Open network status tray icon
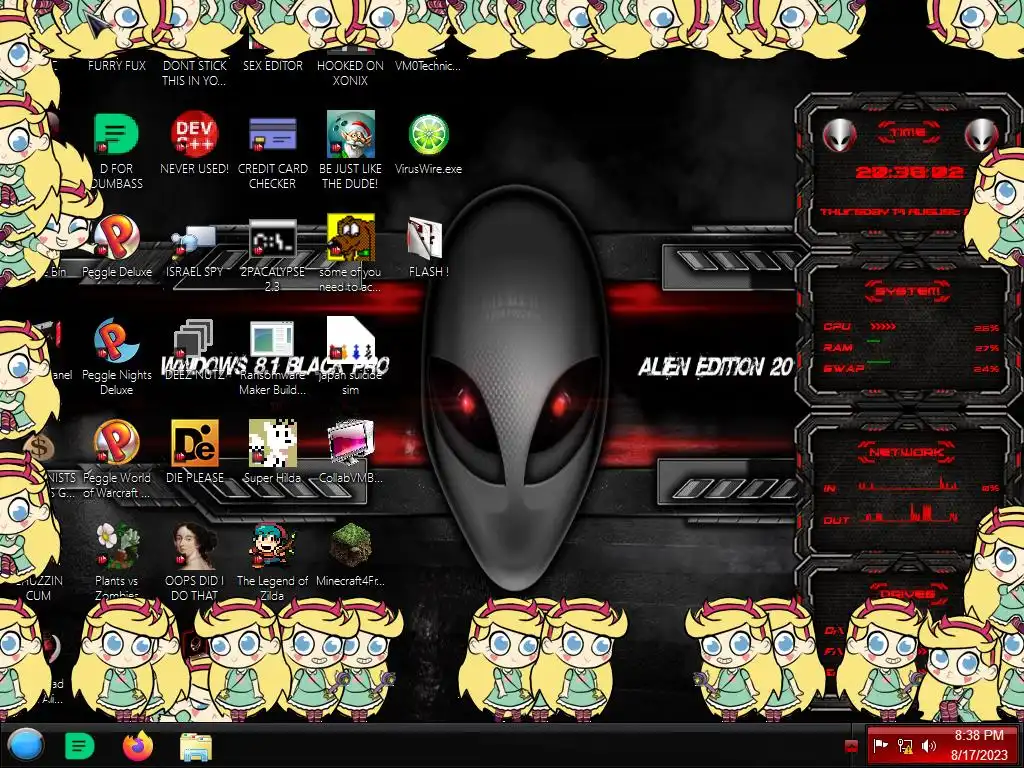This screenshot has height=768, width=1024. click(904, 745)
